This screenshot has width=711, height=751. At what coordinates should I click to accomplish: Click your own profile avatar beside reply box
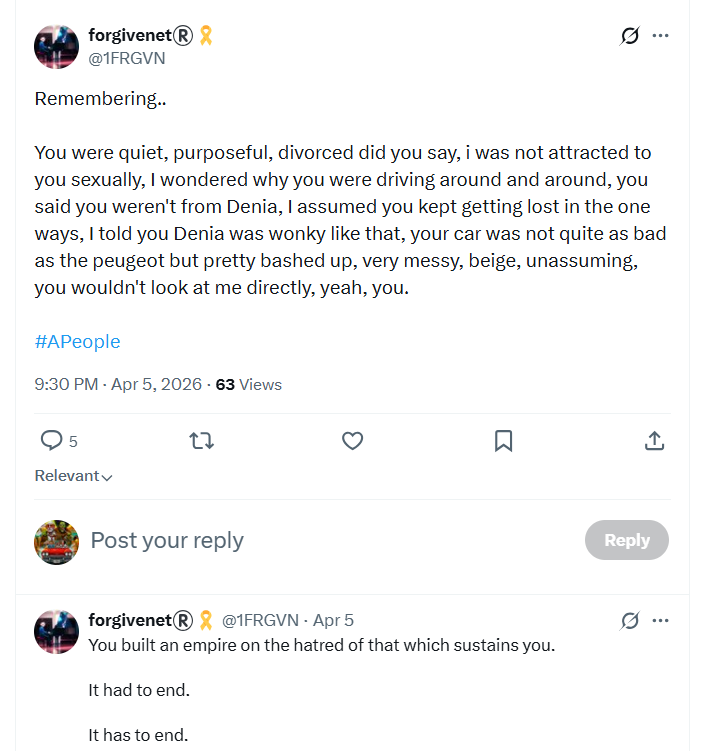(57, 542)
